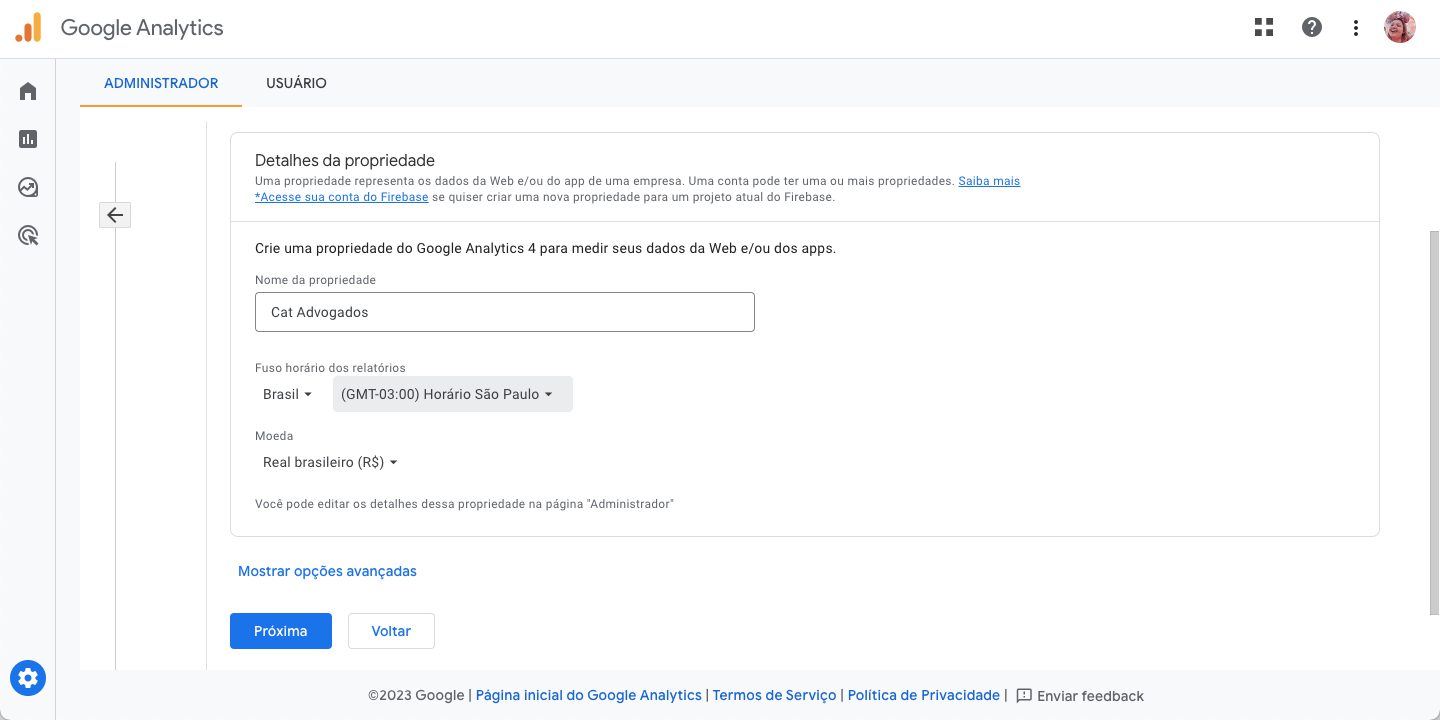
Task: Open the Política de Privacidade link
Action: (x=924, y=695)
